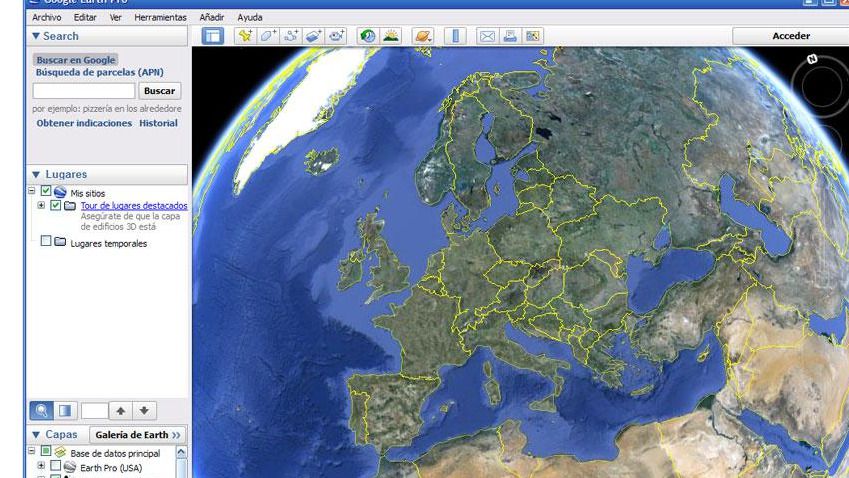Click folder icon beside Tour de lugares destacados
849x478 pixels.
(x=70, y=206)
